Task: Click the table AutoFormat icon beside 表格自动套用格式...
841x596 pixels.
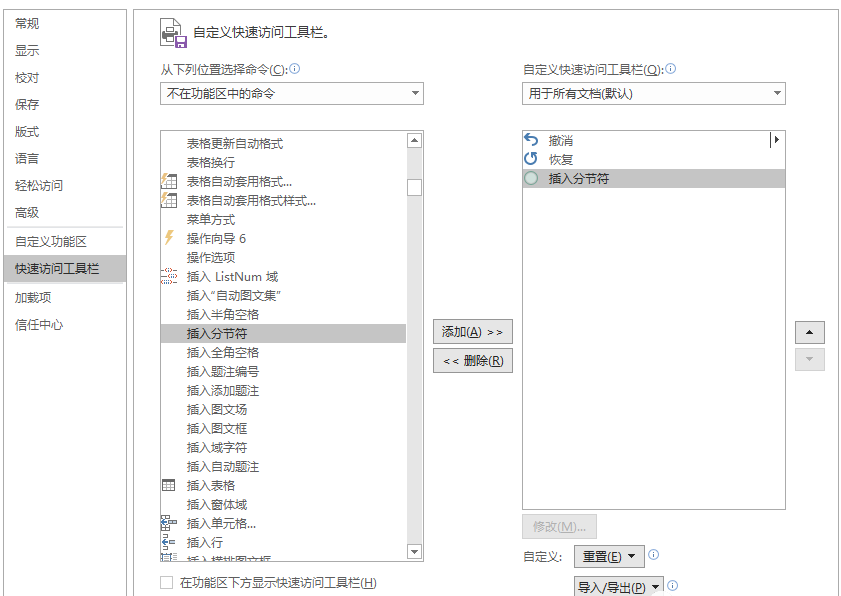Action: pos(169,181)
